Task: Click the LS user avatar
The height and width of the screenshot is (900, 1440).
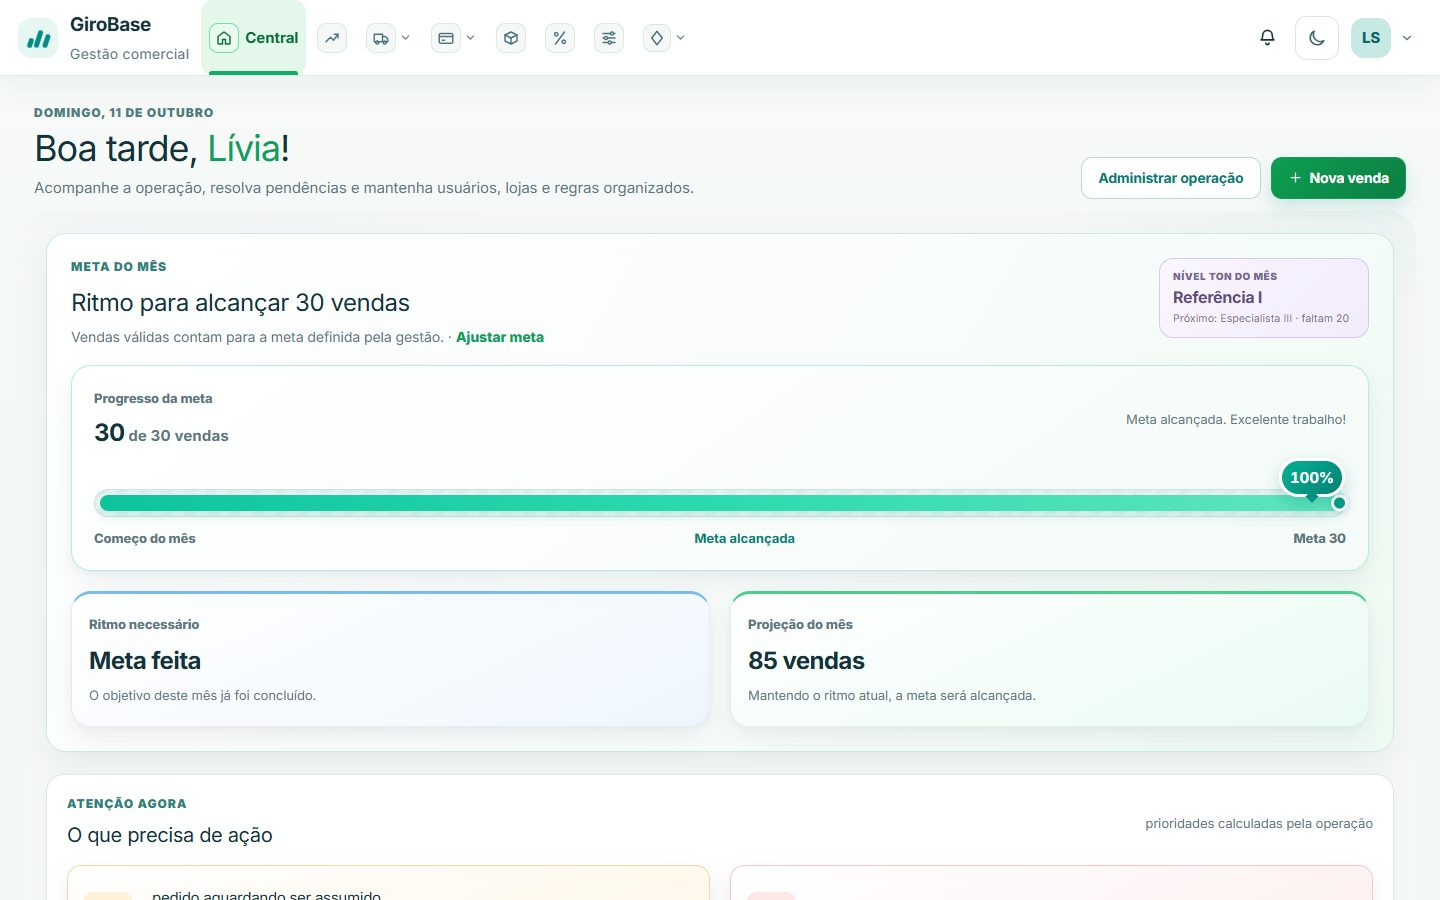Action: 1371,38
